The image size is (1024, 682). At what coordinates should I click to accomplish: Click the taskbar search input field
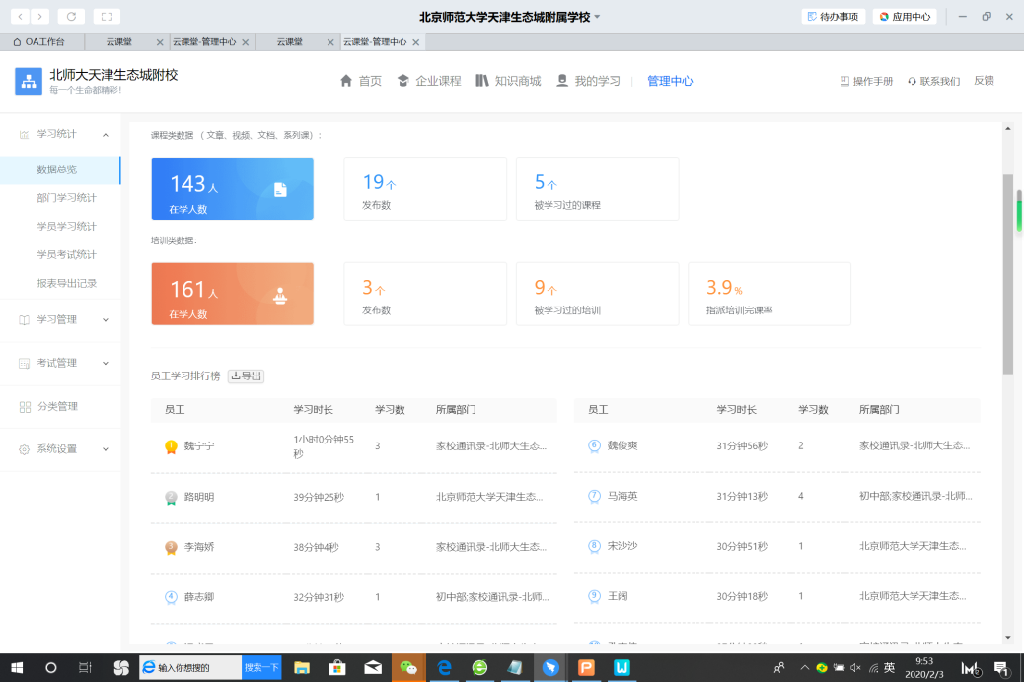pos(191,668)
